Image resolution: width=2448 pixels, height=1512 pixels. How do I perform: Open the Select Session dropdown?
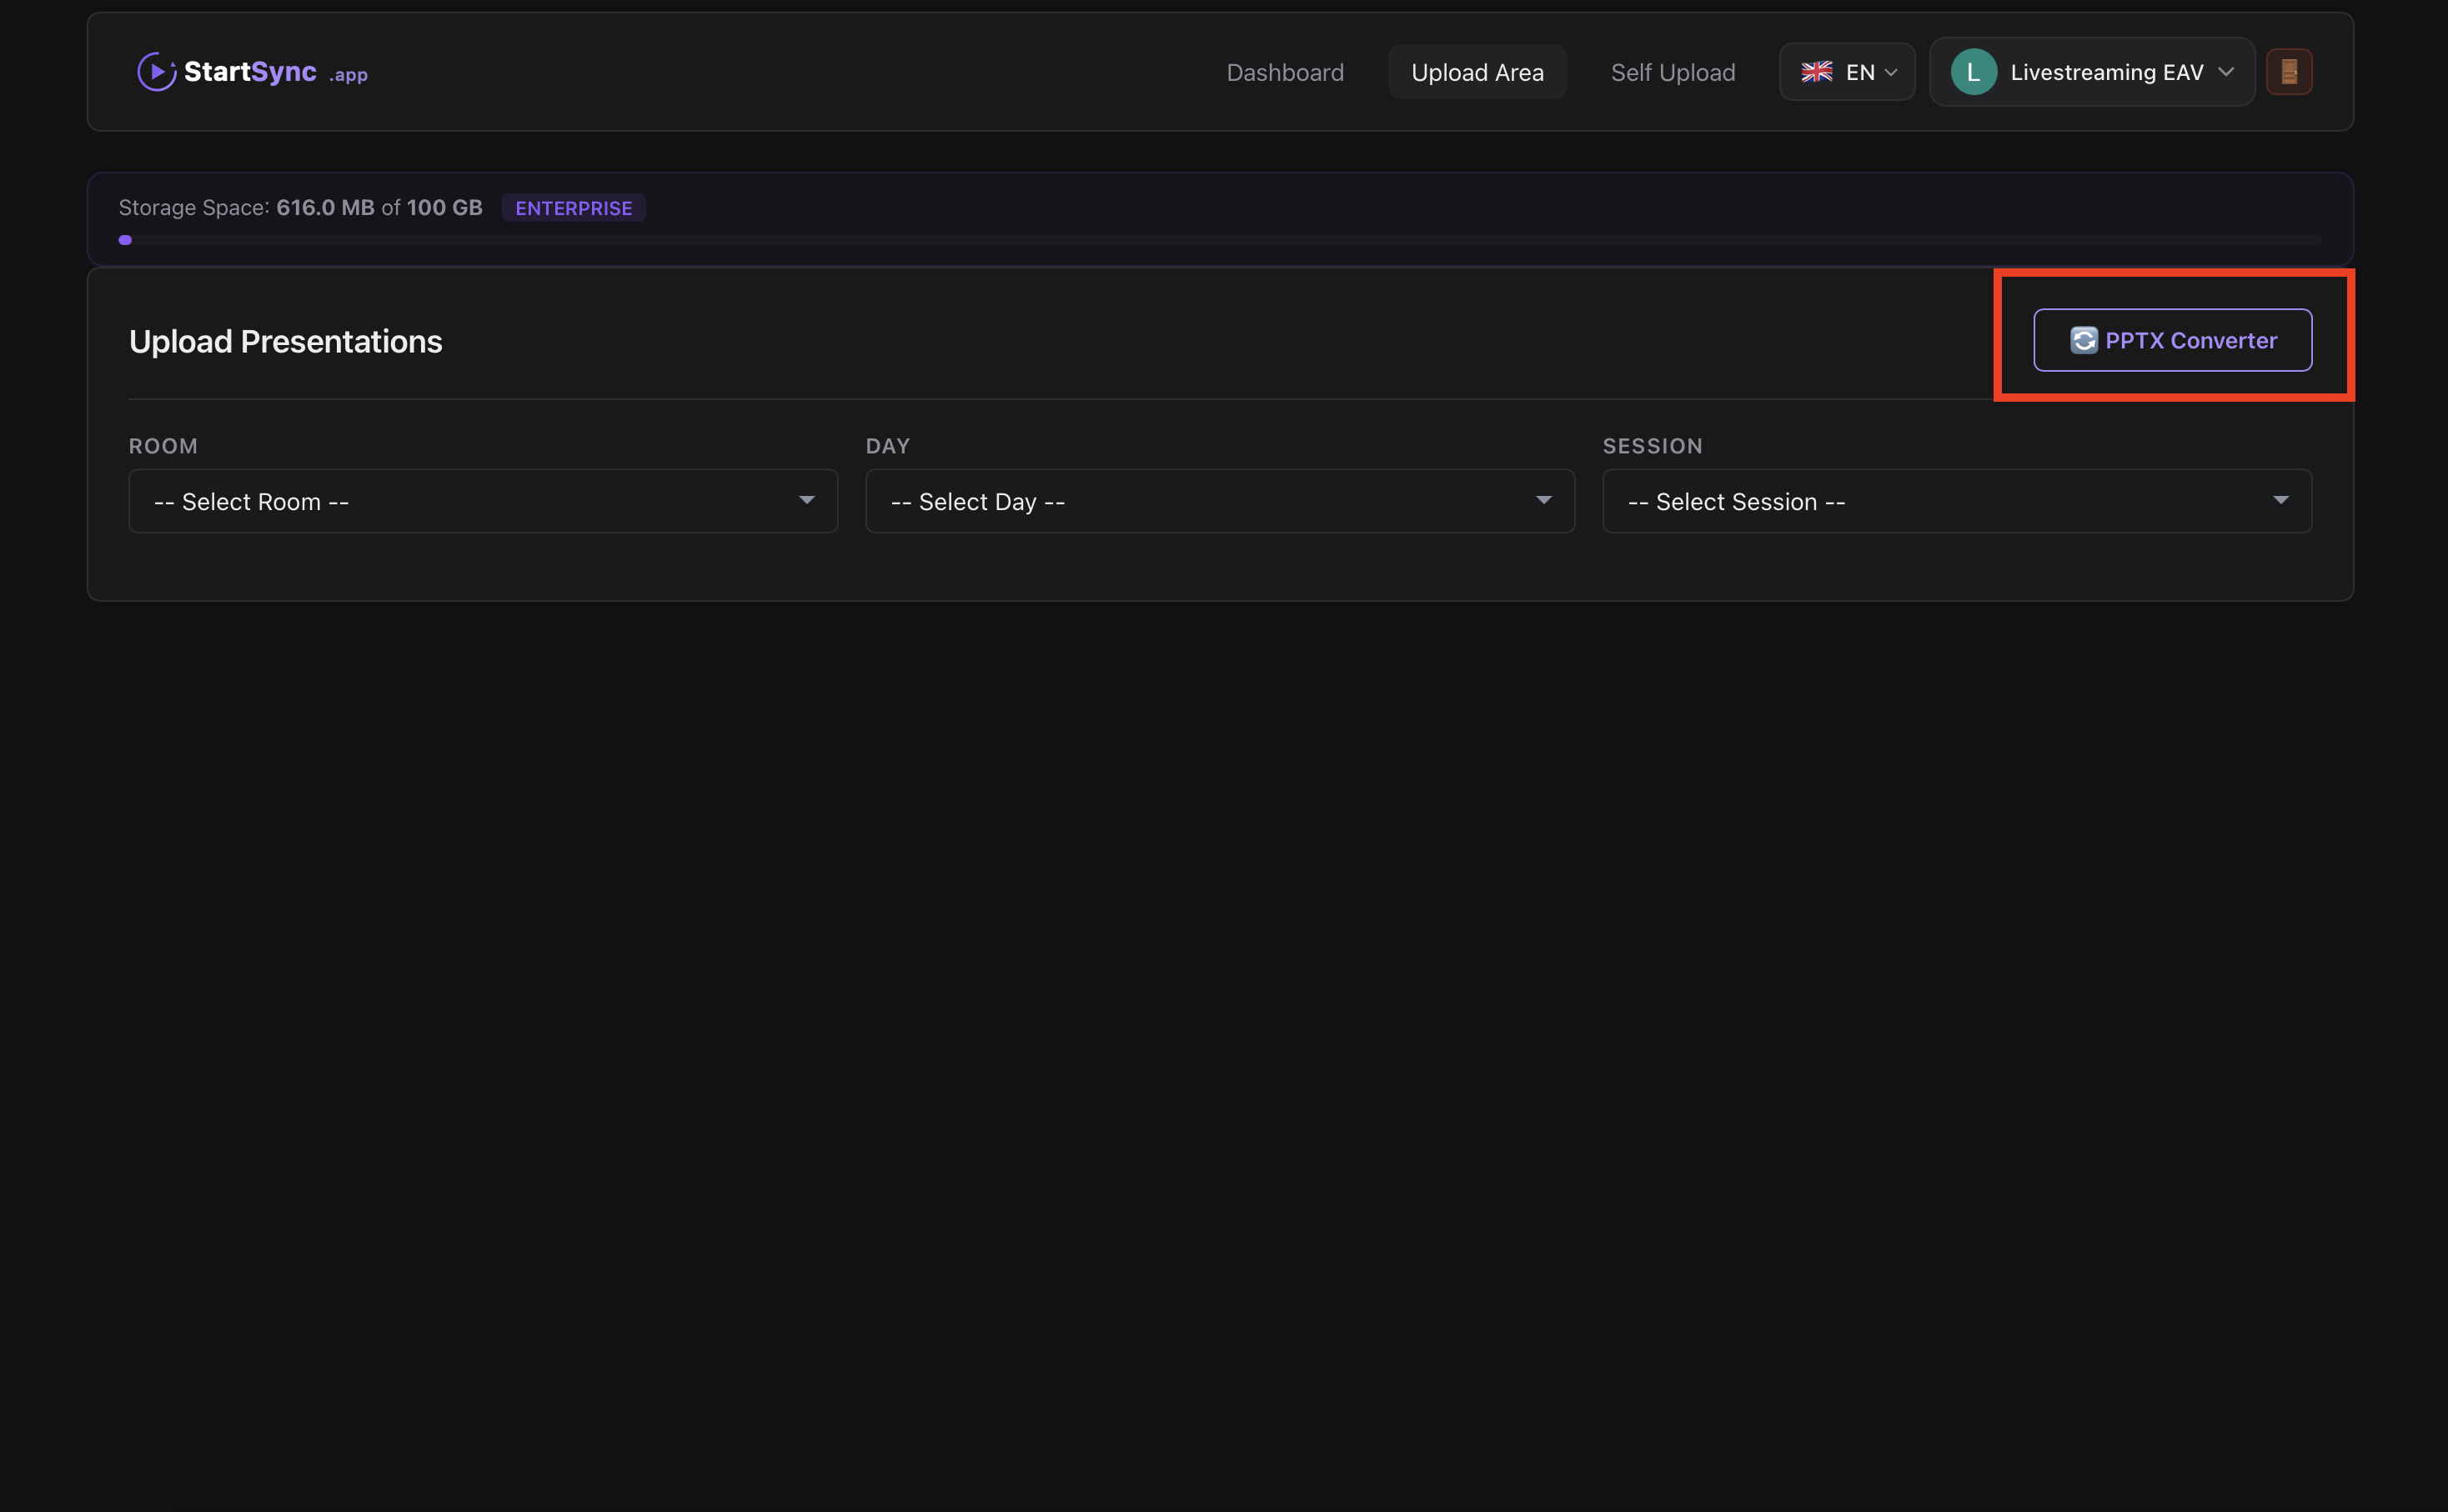point(1956,501)
